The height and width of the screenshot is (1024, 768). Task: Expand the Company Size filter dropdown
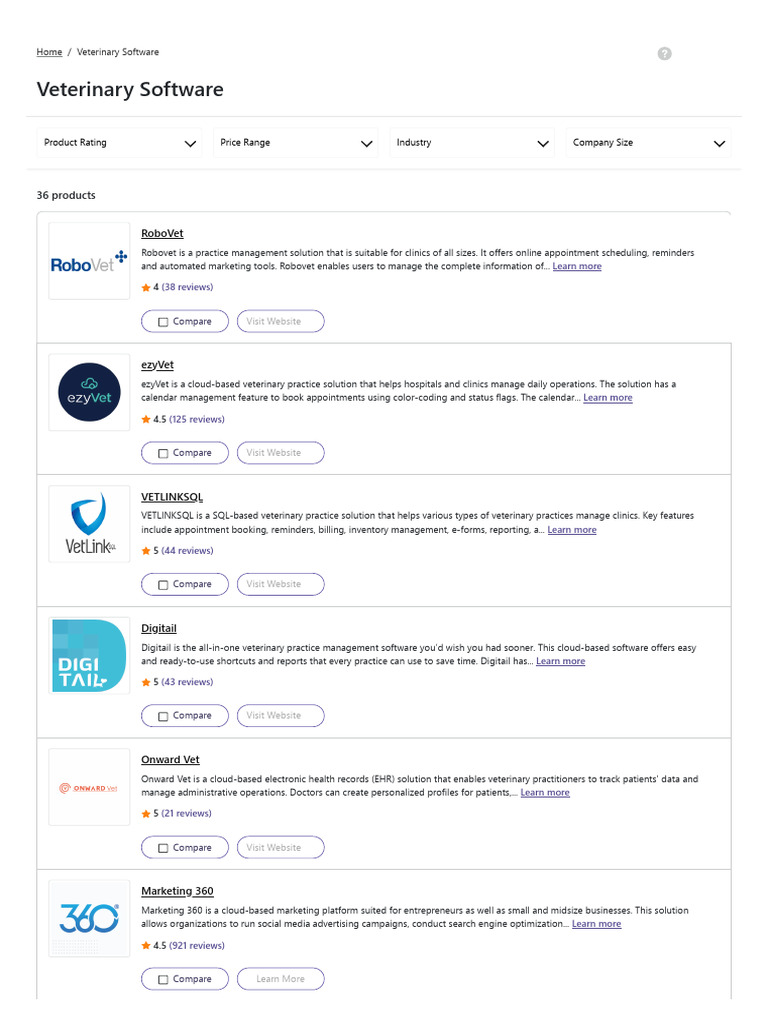[648, 142]
